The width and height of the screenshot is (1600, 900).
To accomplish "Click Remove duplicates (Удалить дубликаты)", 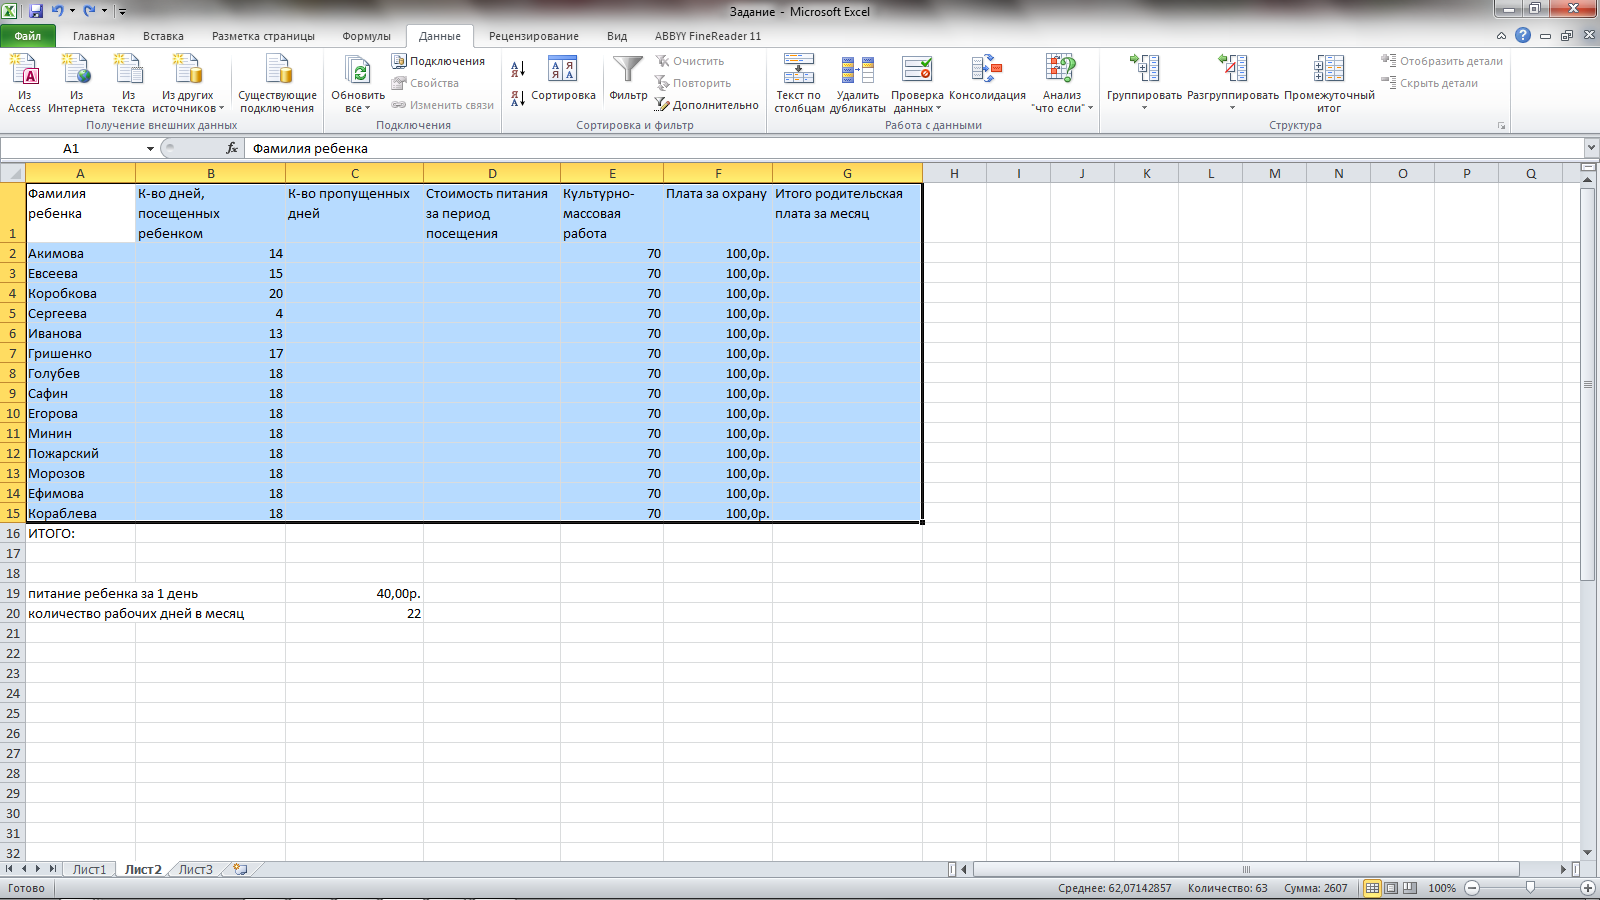I will point(857,84).
